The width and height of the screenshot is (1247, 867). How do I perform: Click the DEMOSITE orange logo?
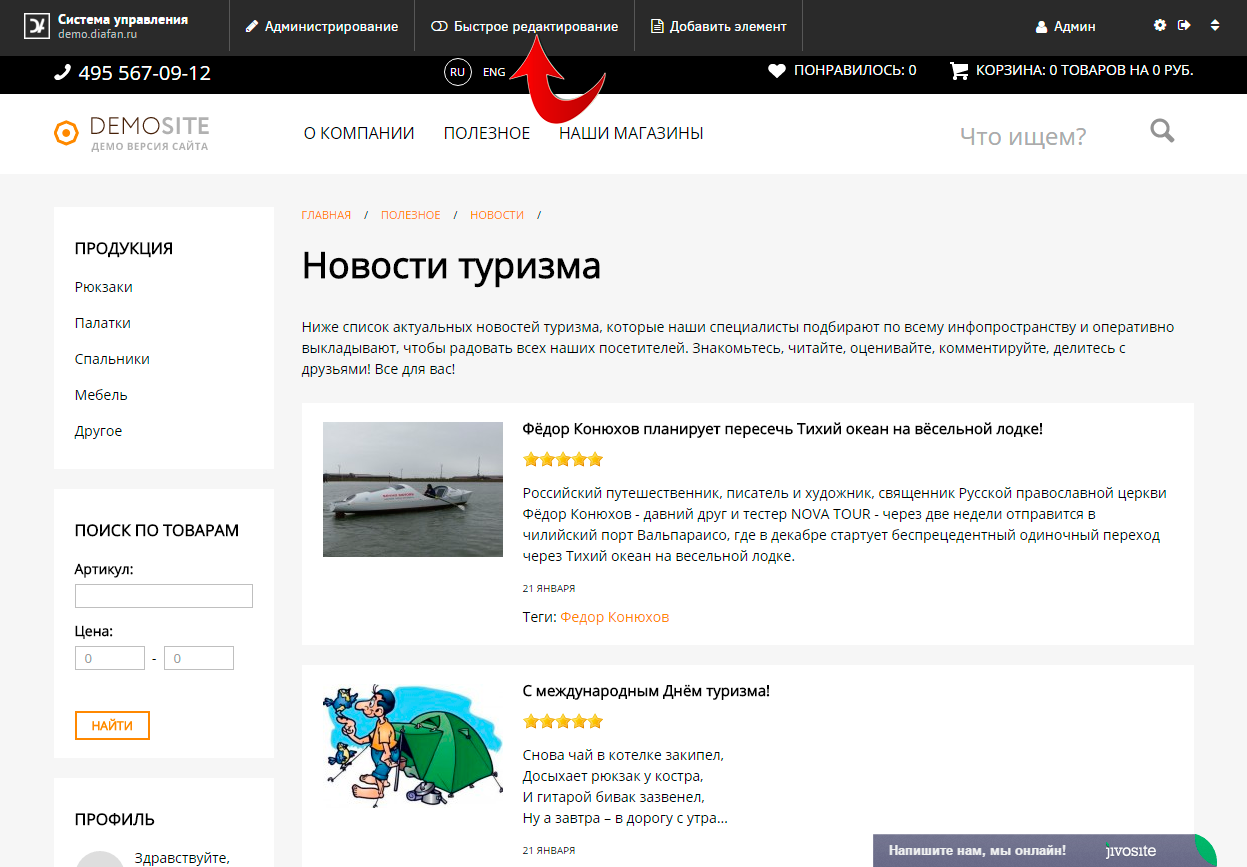click(x=66, y=133)
